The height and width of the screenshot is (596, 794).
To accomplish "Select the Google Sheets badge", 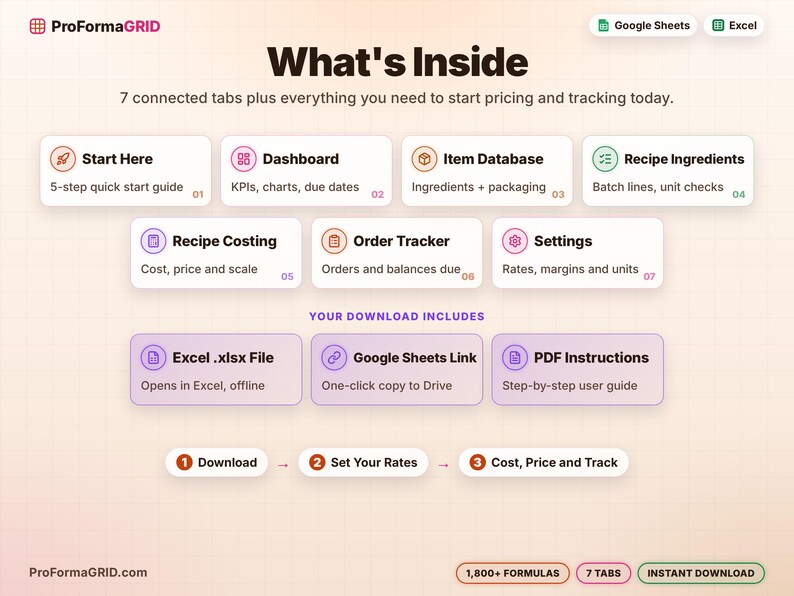I will coord(643,25).
